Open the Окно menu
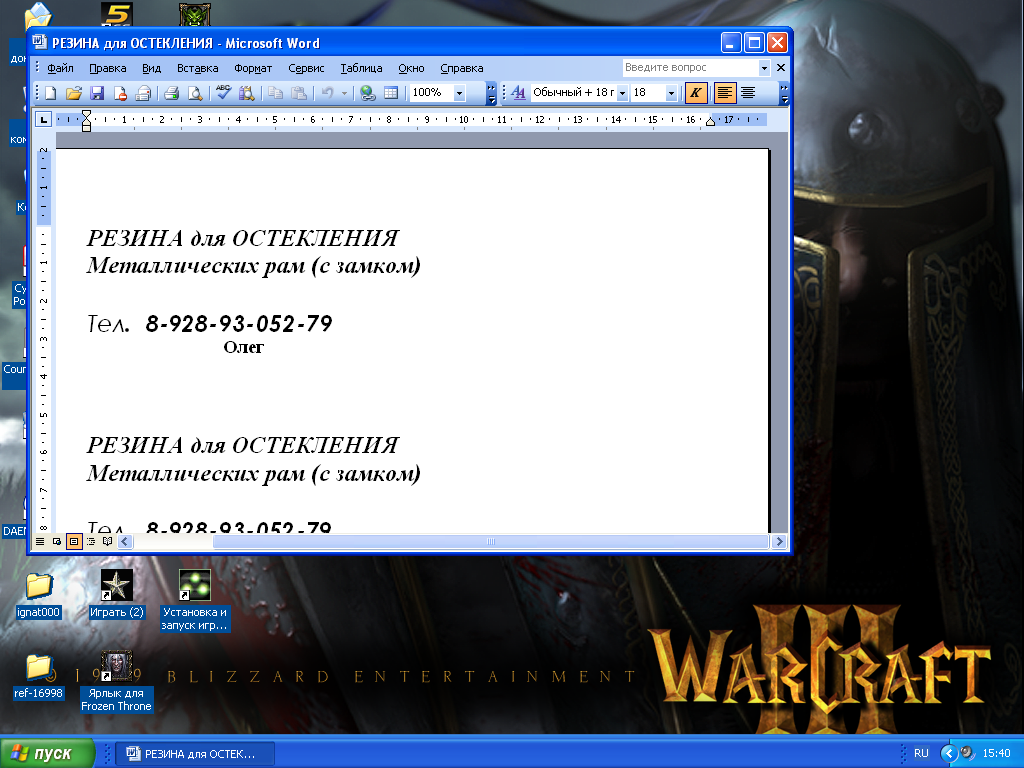The width and height of the screenshot is (1024, 768). point(411,69)
